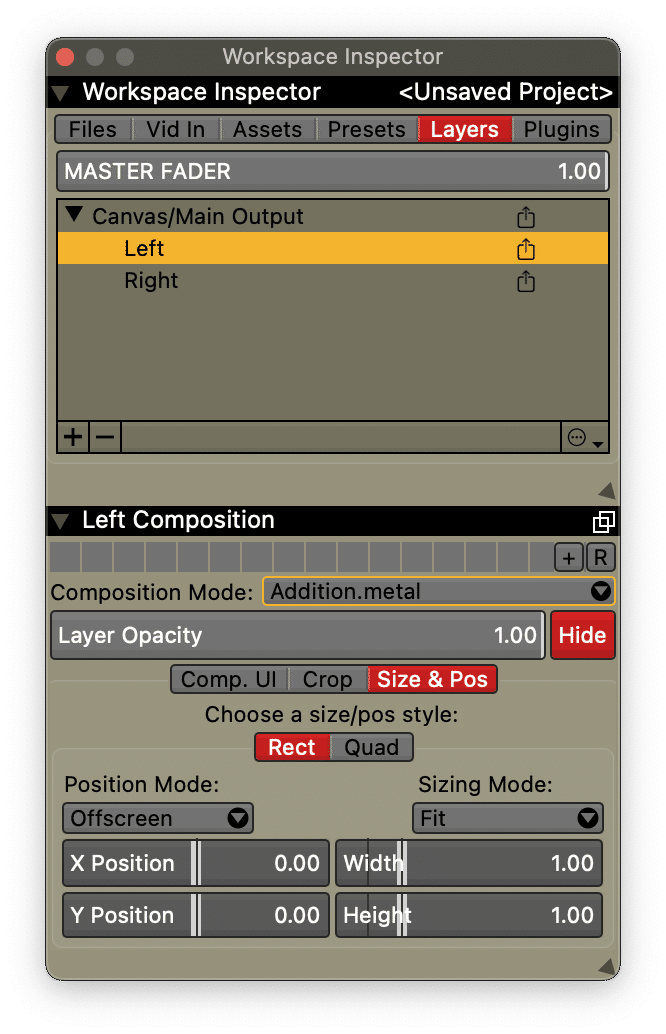Open the Comp. UI tab
This screenshot has height=1034, width=666.
point(227,679)
